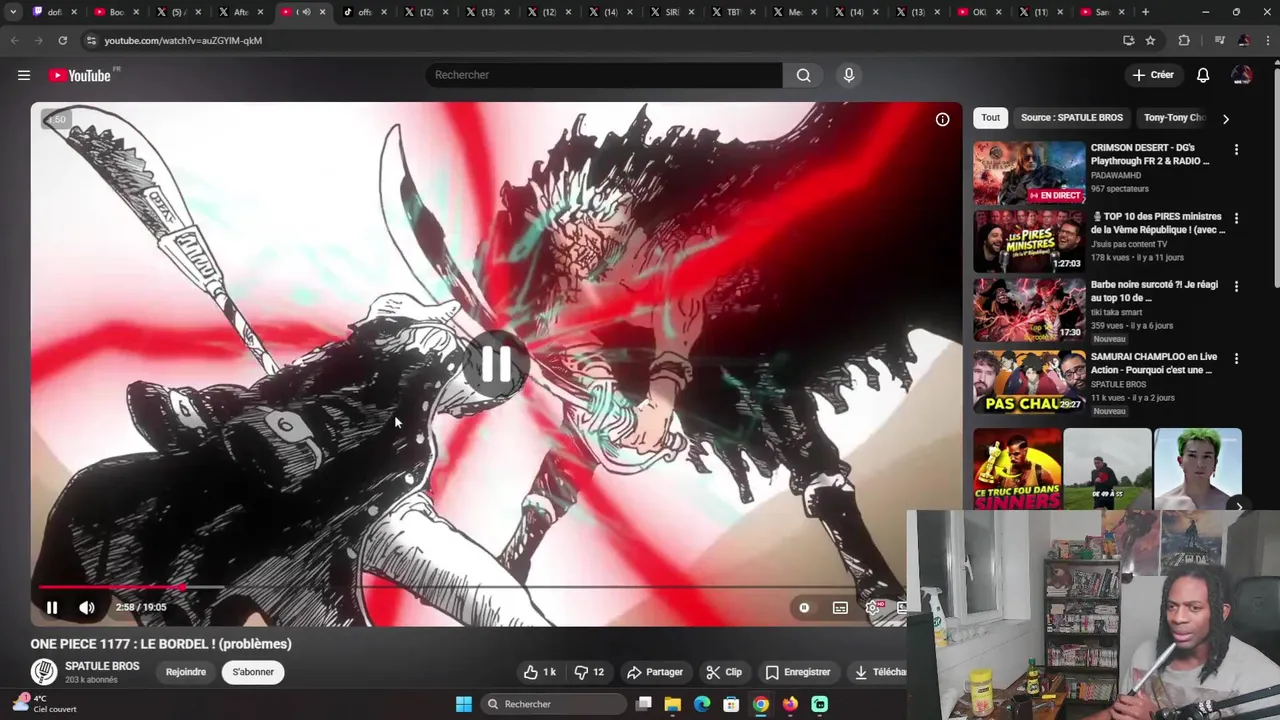The height and width of the screenshot is (720, 1280).
Task: Share the video with Partager
Action: 655,672
